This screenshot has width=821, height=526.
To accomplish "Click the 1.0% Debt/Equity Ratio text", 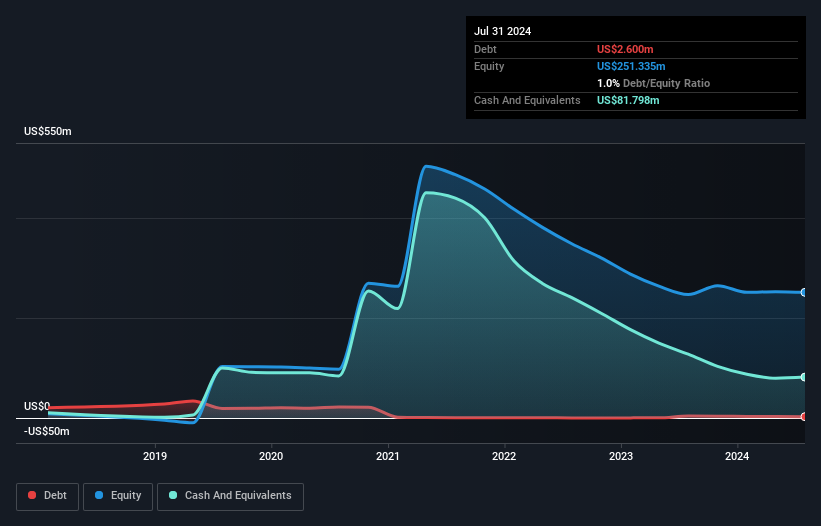I will point(653,83).
